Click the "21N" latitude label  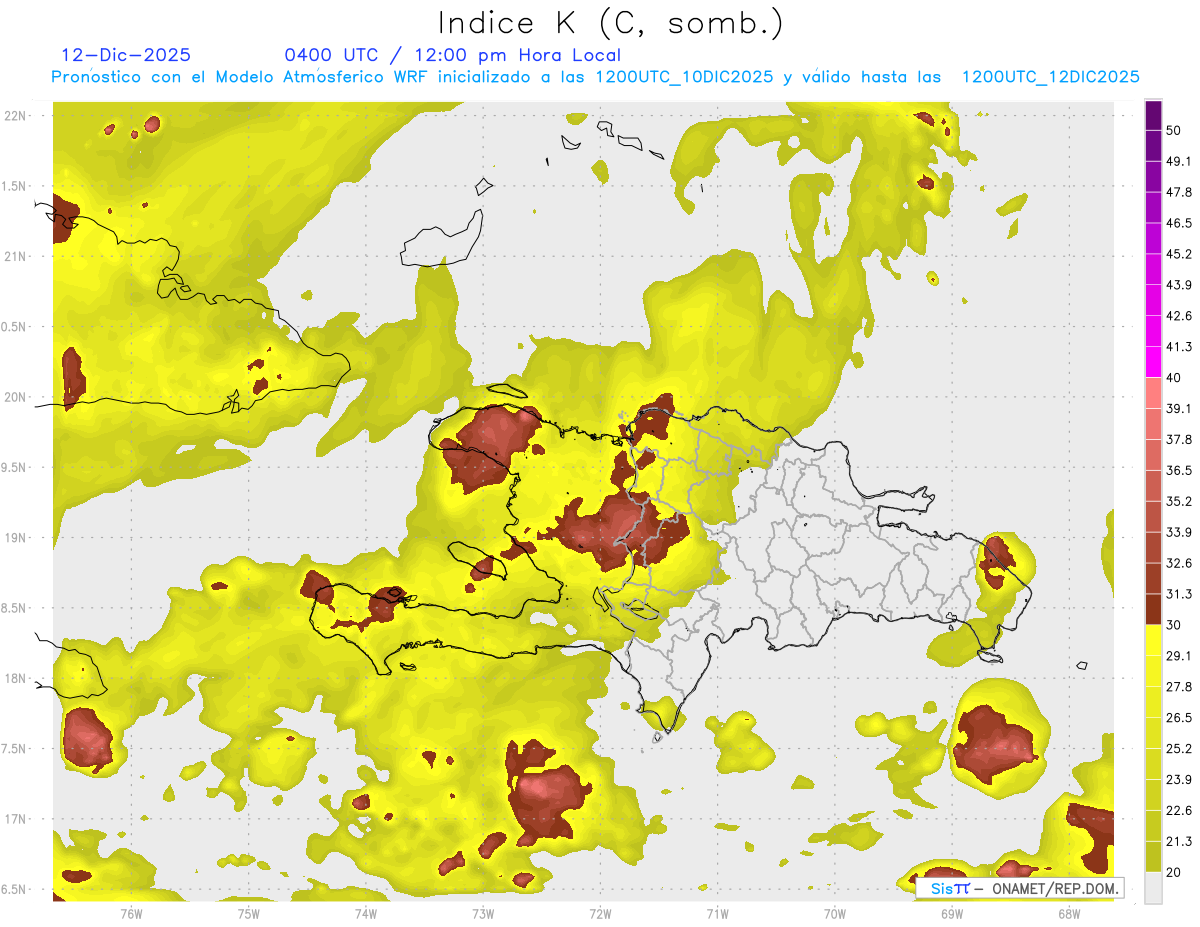pos(16,256)
